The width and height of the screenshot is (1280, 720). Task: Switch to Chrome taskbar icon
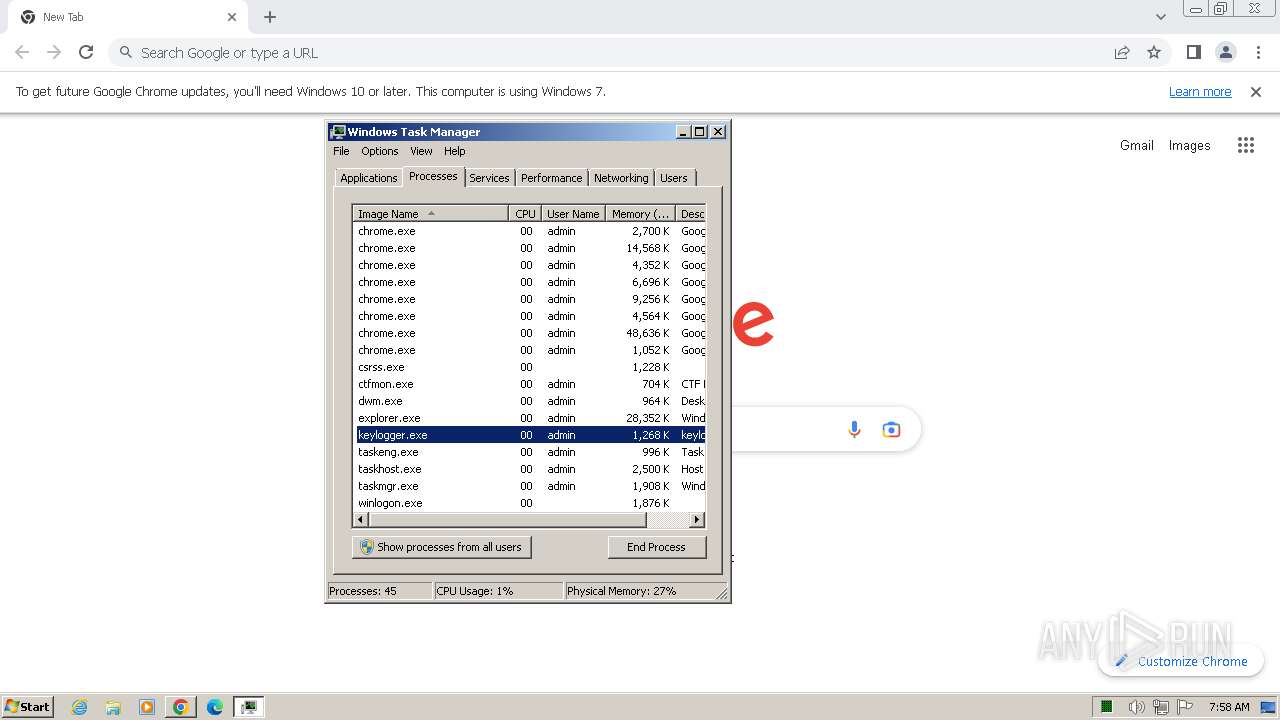click(x=181, y=707)
